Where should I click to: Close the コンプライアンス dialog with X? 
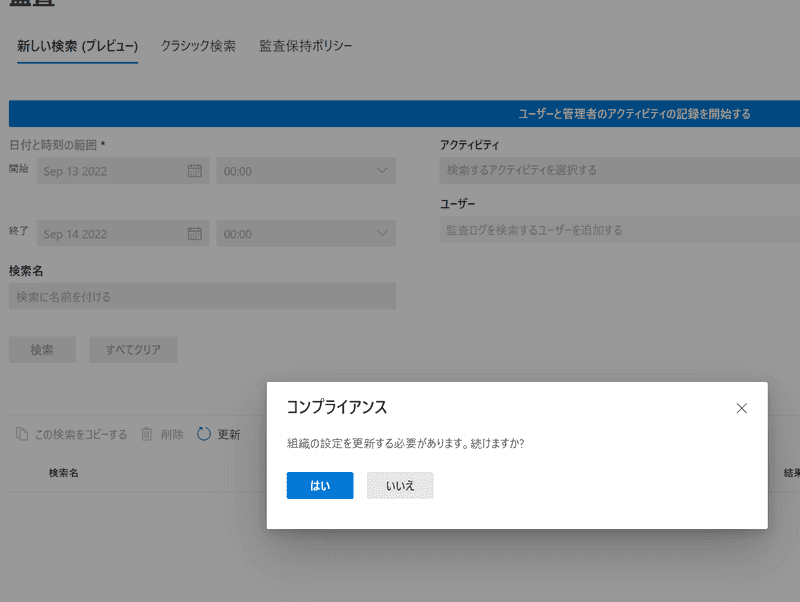click(741, 408)
